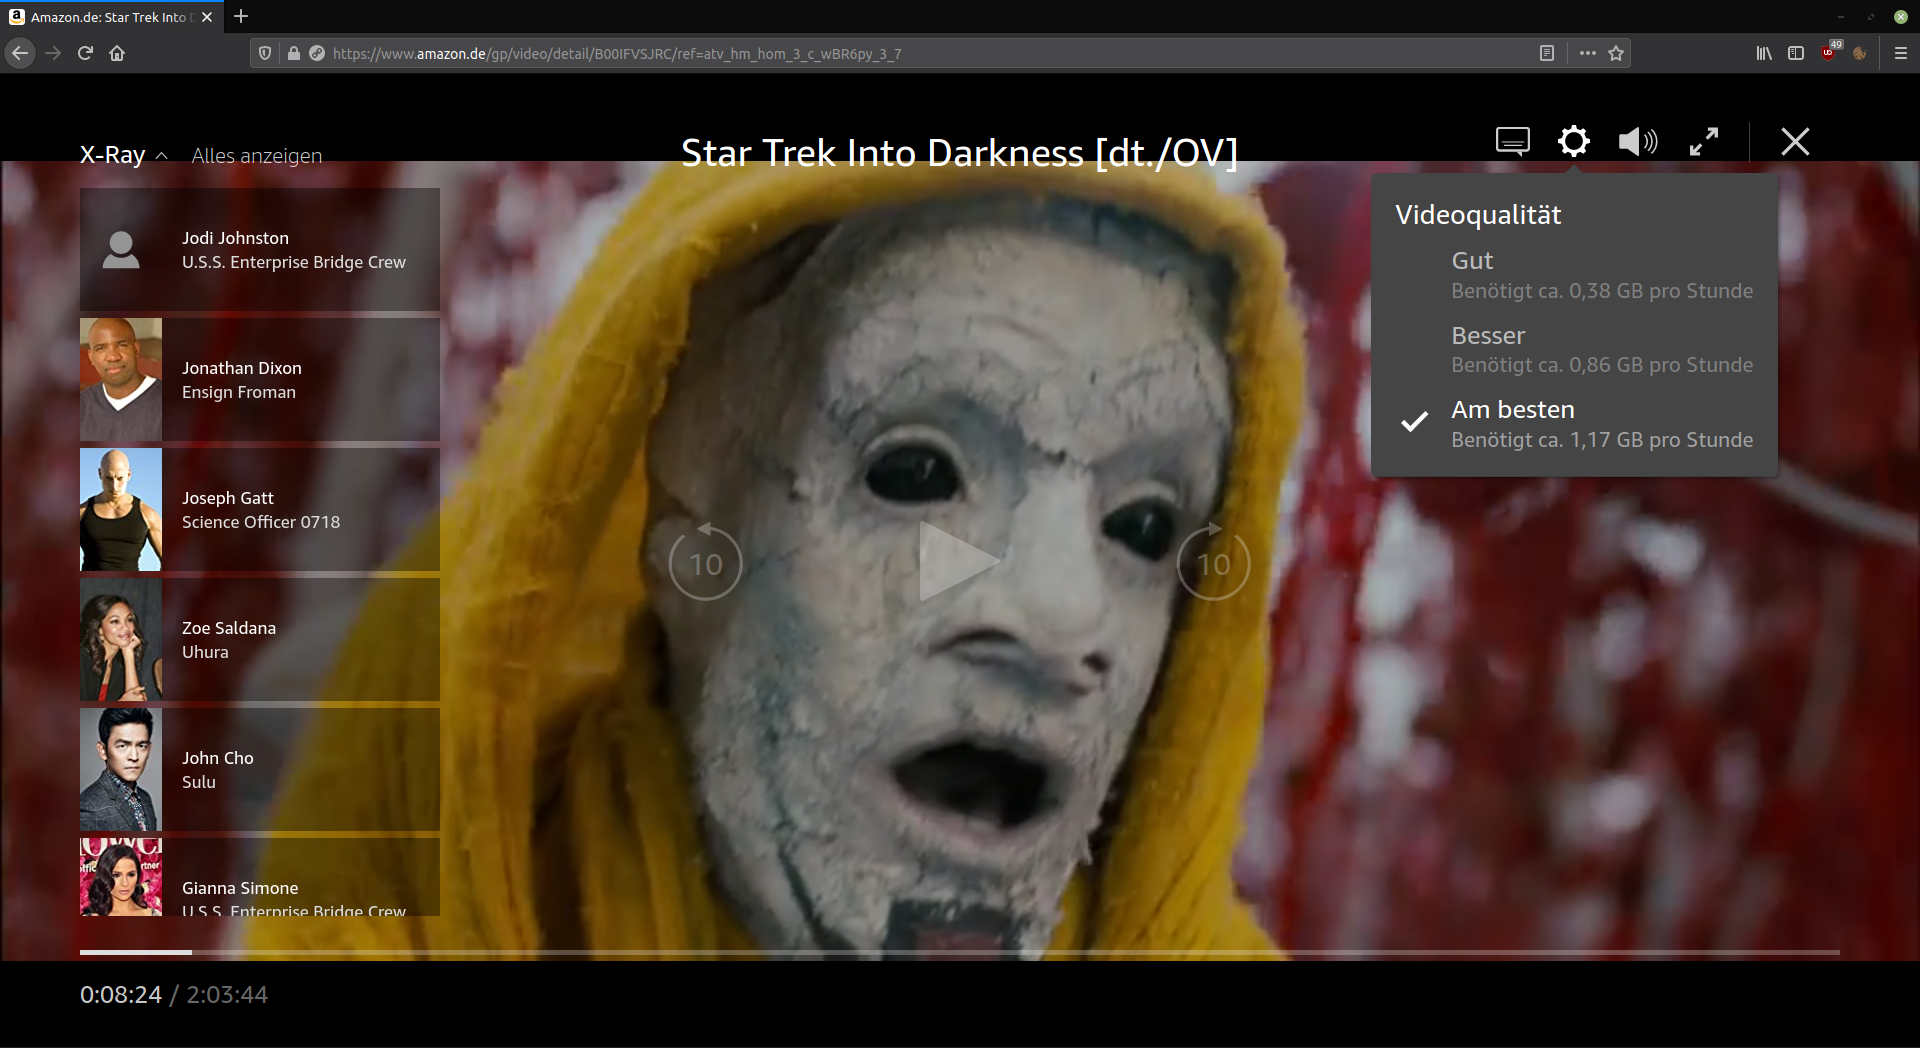This screenshot has width=1920, height=1048.
Task: Click Gianna Simone's photo thumbnail
Action: pos(121,877)
